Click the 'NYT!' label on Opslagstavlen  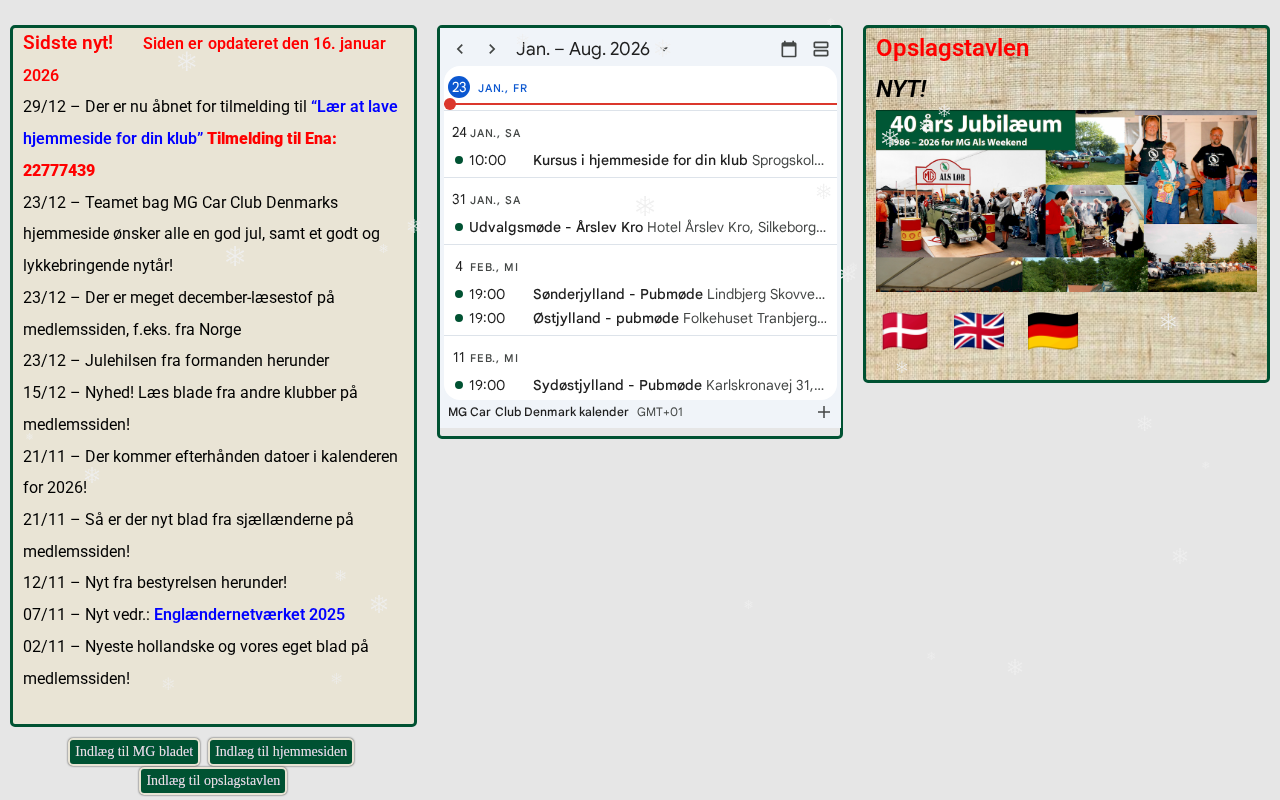[901, 89]
